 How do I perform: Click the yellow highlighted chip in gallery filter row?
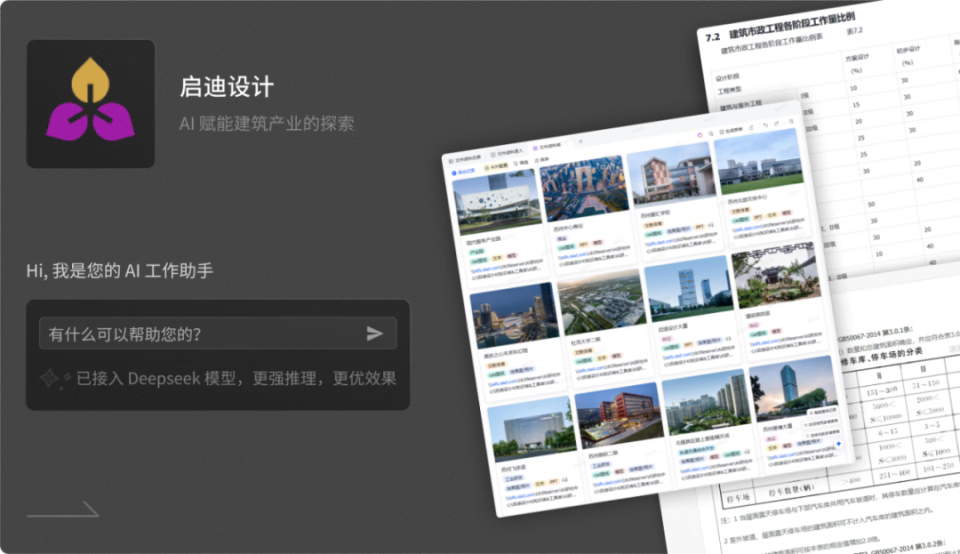click(x=496, y=166)
